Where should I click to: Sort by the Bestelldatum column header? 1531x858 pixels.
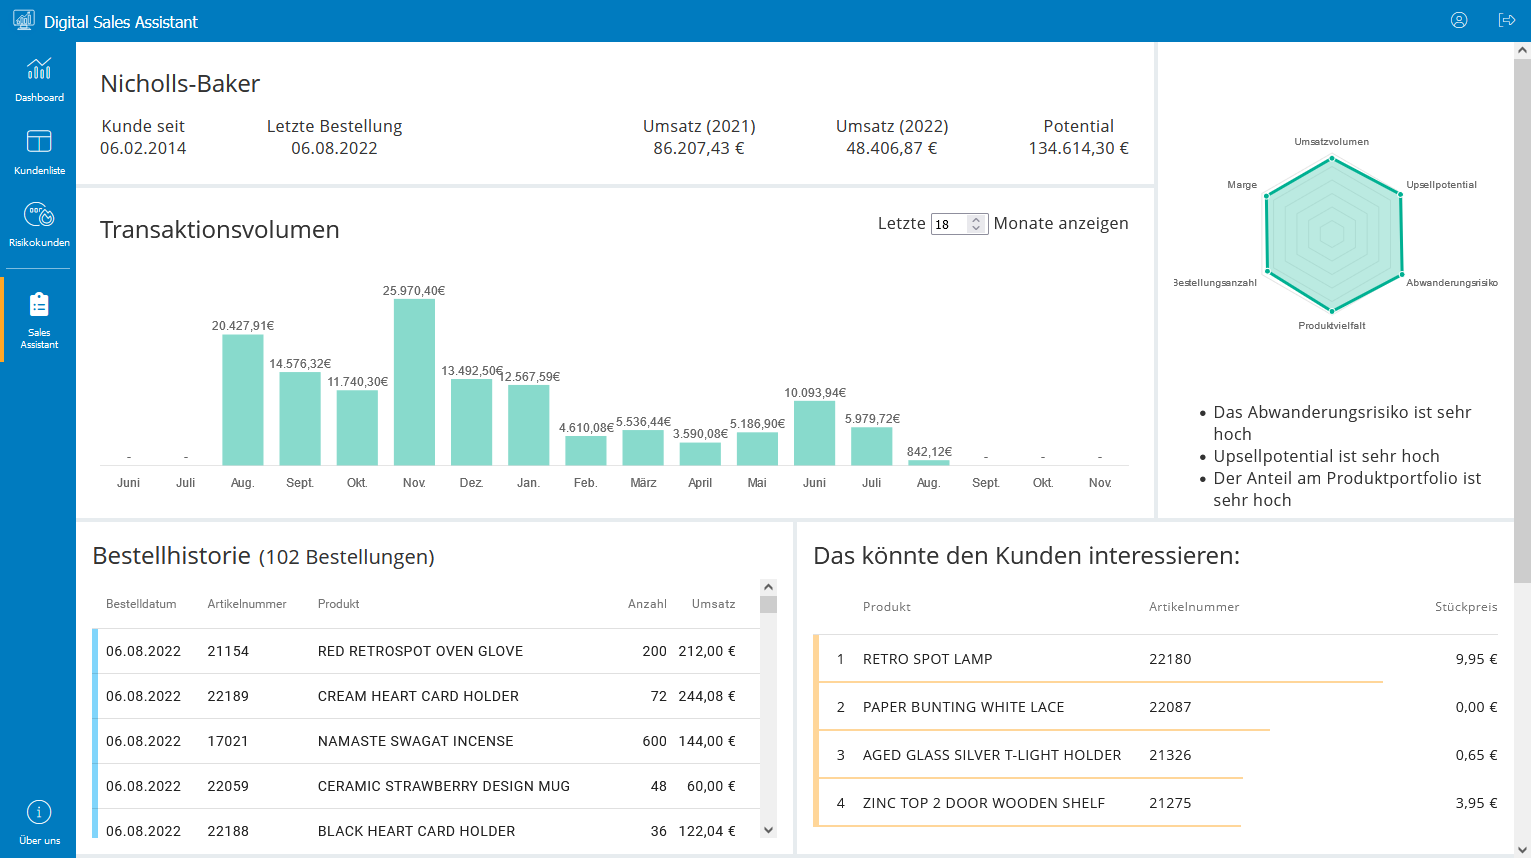point(141,604)
